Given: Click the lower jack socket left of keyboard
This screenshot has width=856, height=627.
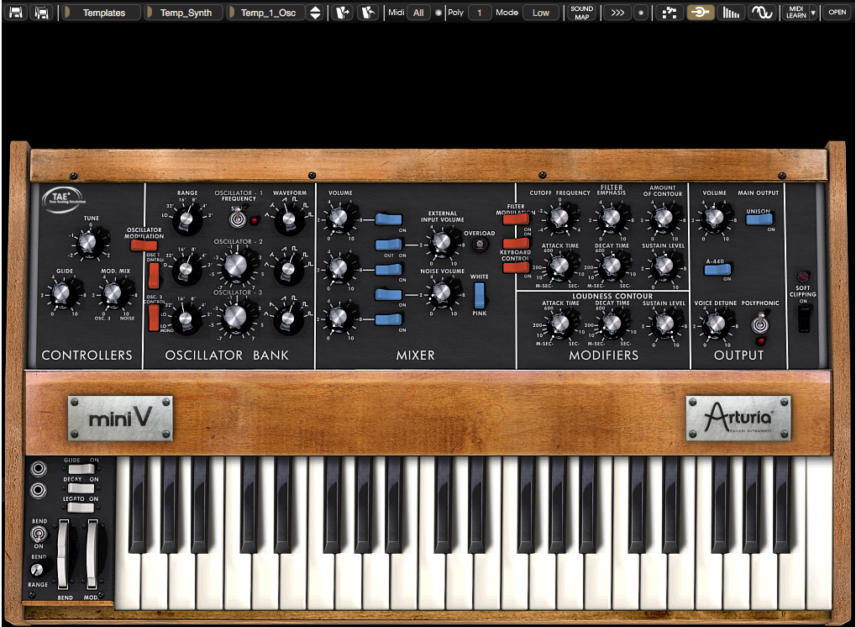Looking at the screenshot, I should (38, 490).
